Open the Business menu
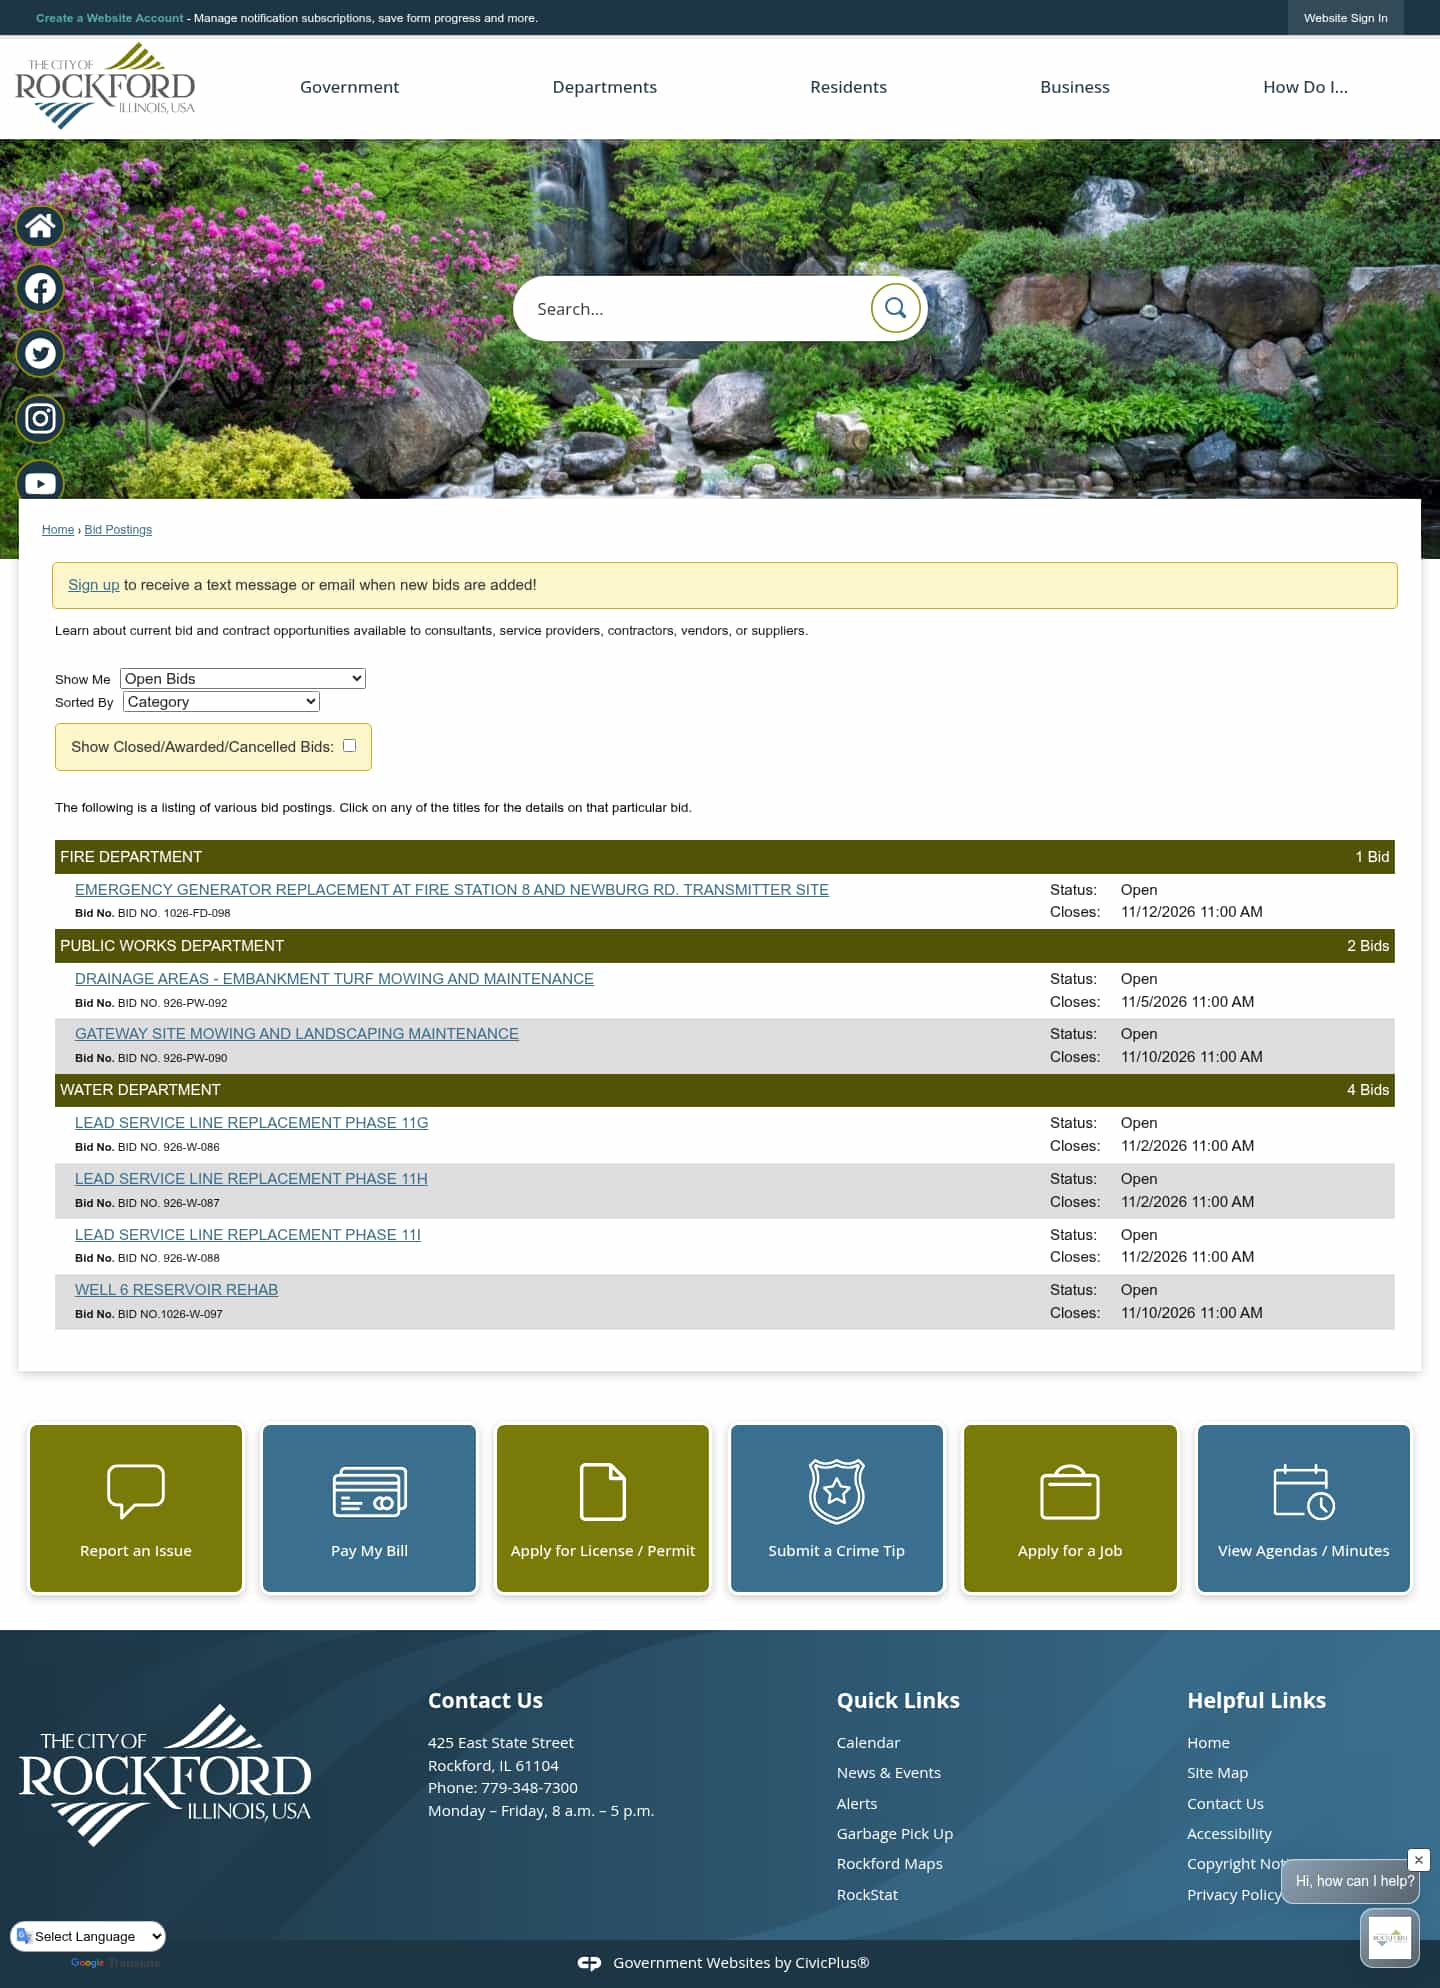 (1075, 87)
